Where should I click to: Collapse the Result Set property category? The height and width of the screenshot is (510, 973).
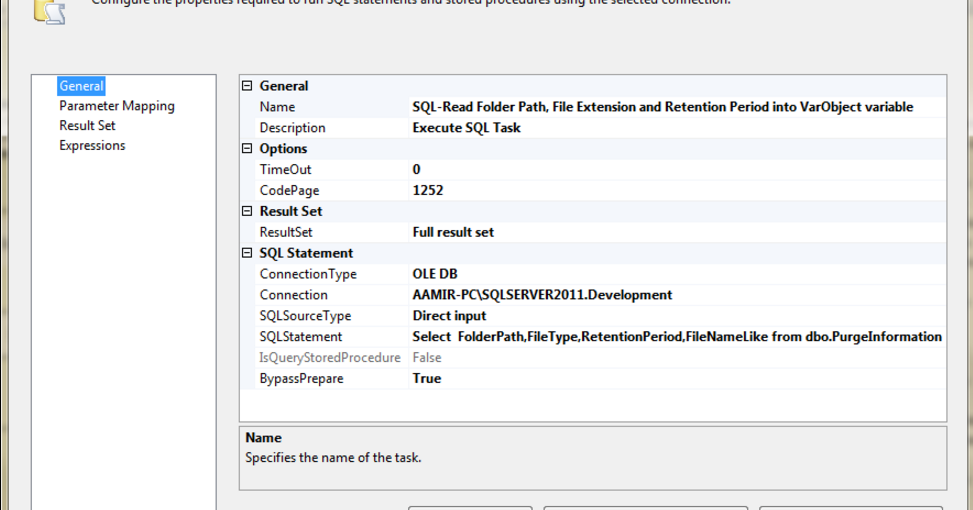pyautogui.click(x=247, y=211)
